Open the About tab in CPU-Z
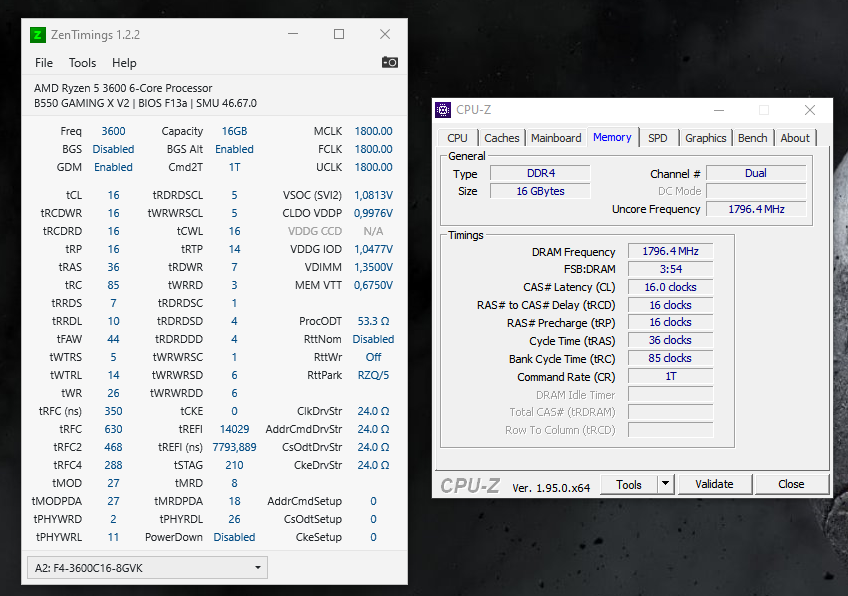Screen dimensions: 848x596 click(x=794, y=138)
